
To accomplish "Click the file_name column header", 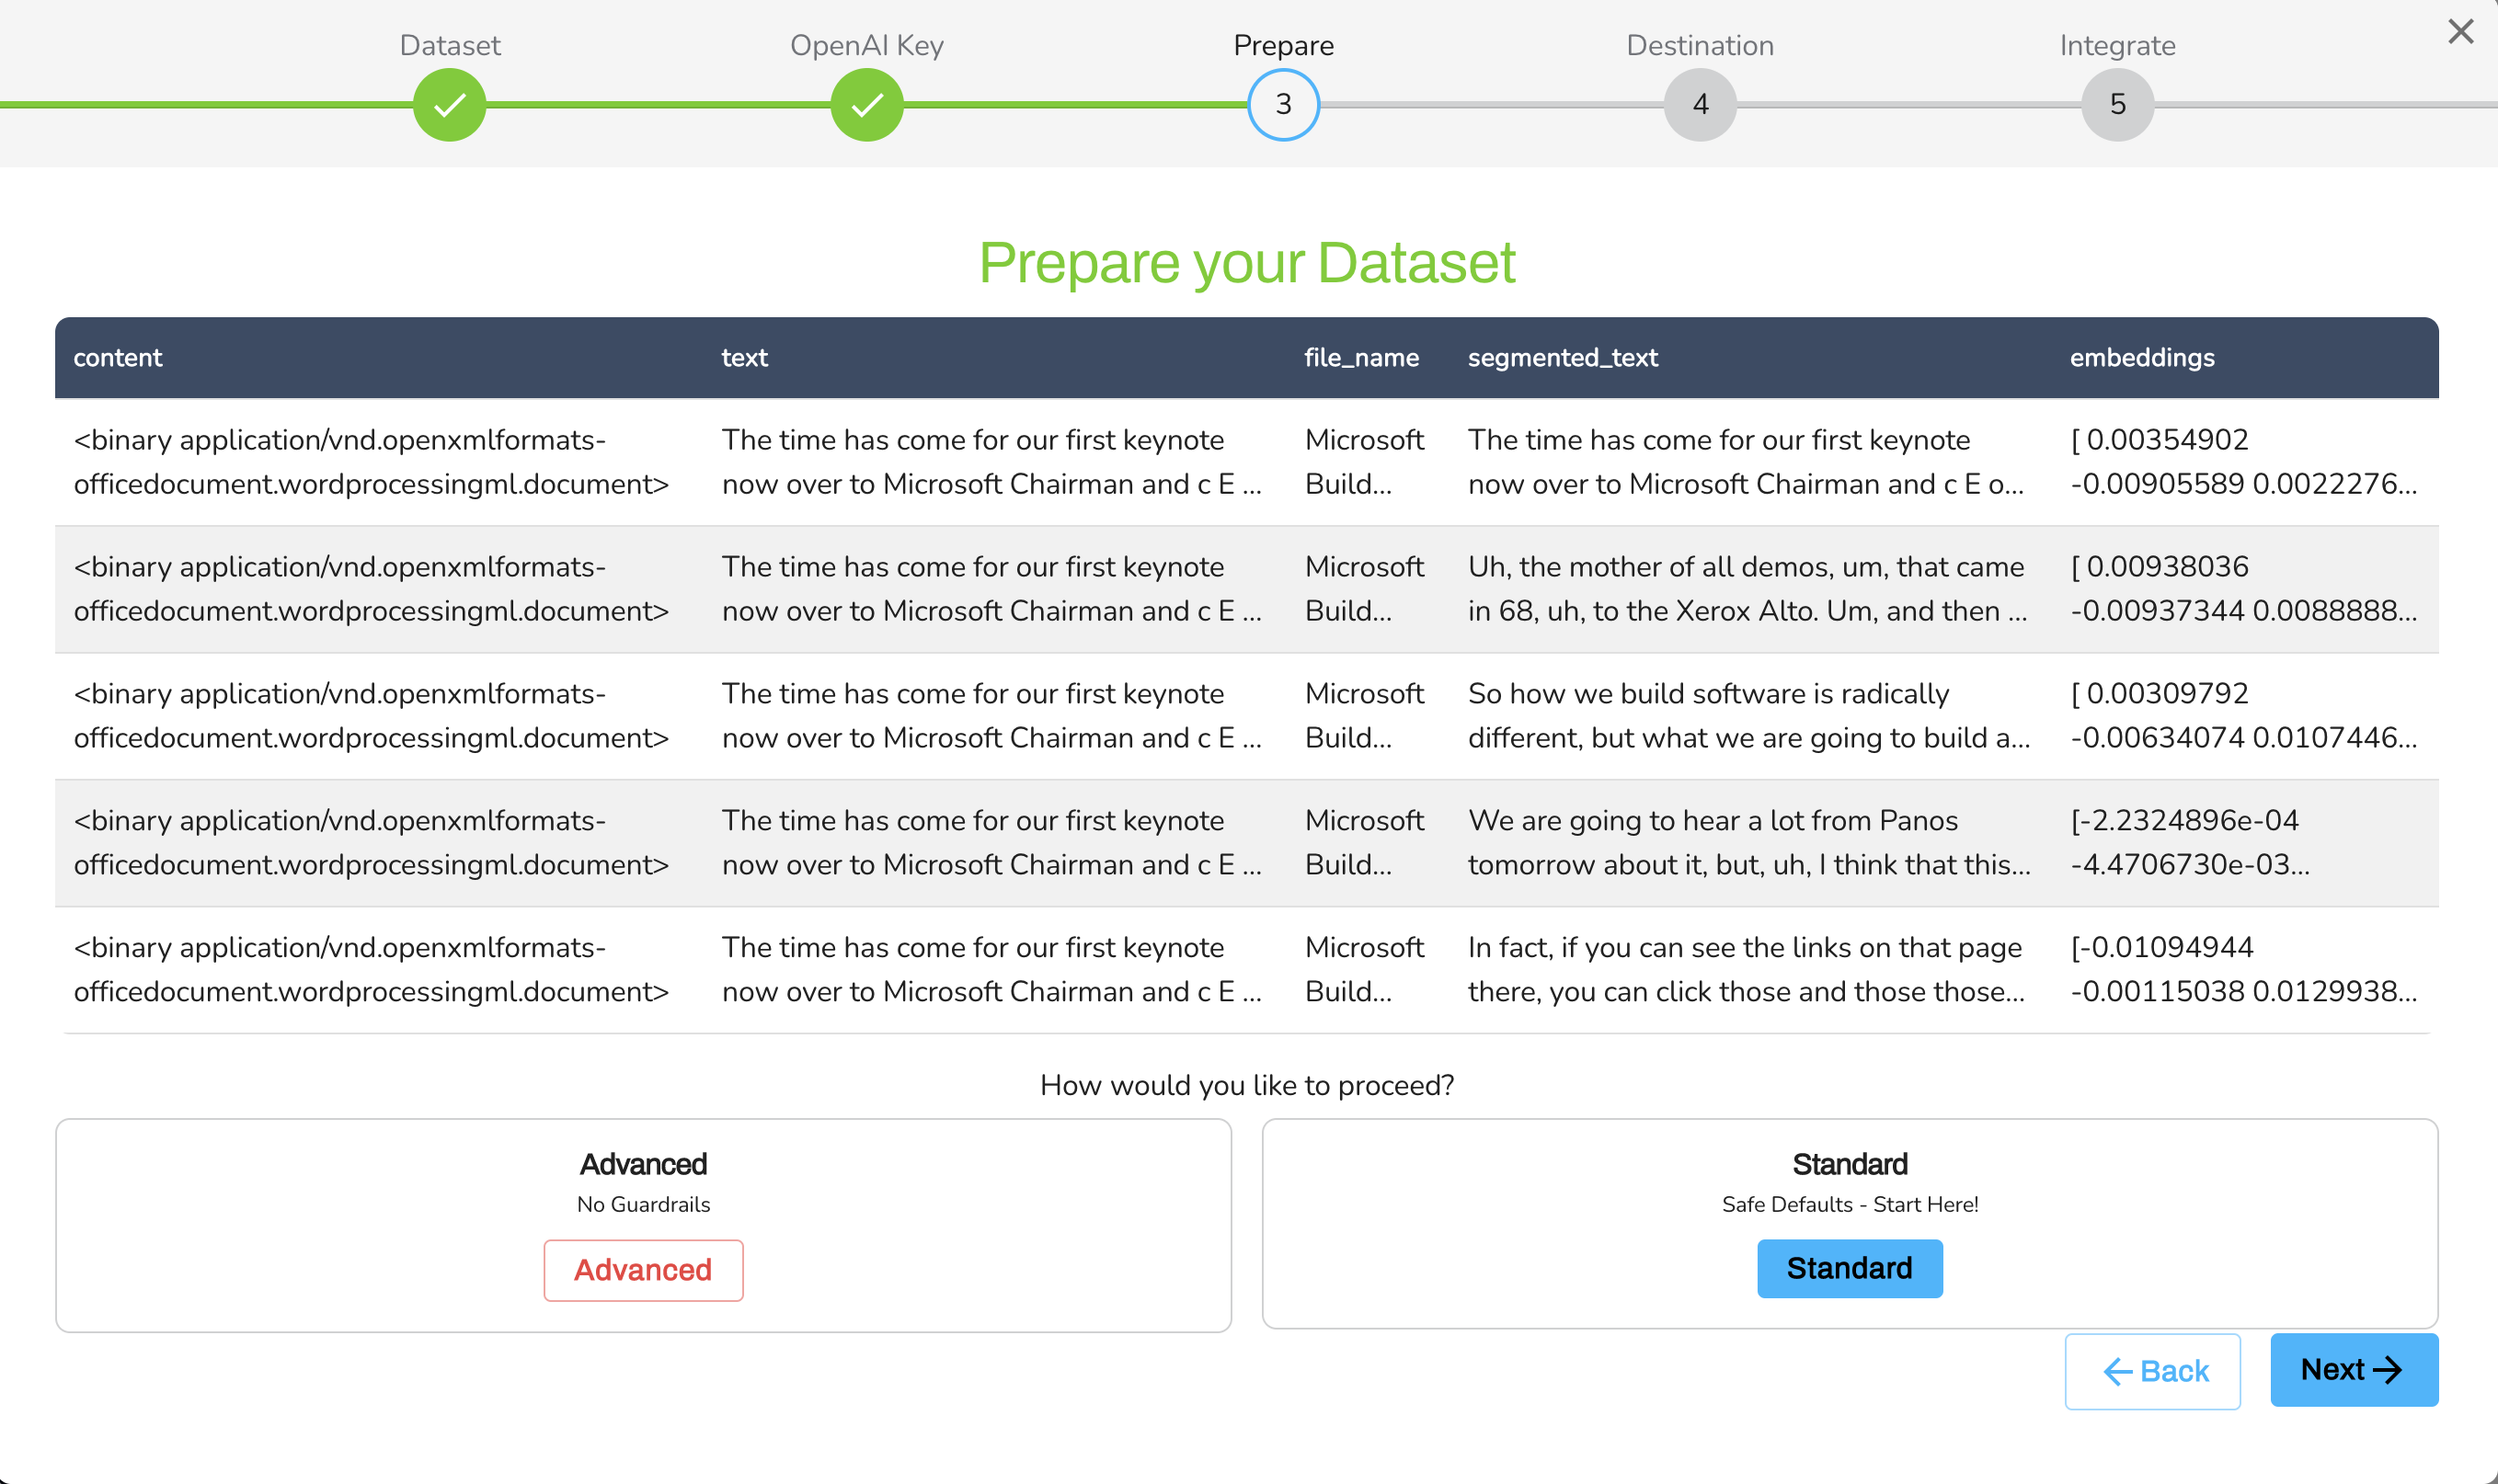I will click(1361, 357).
